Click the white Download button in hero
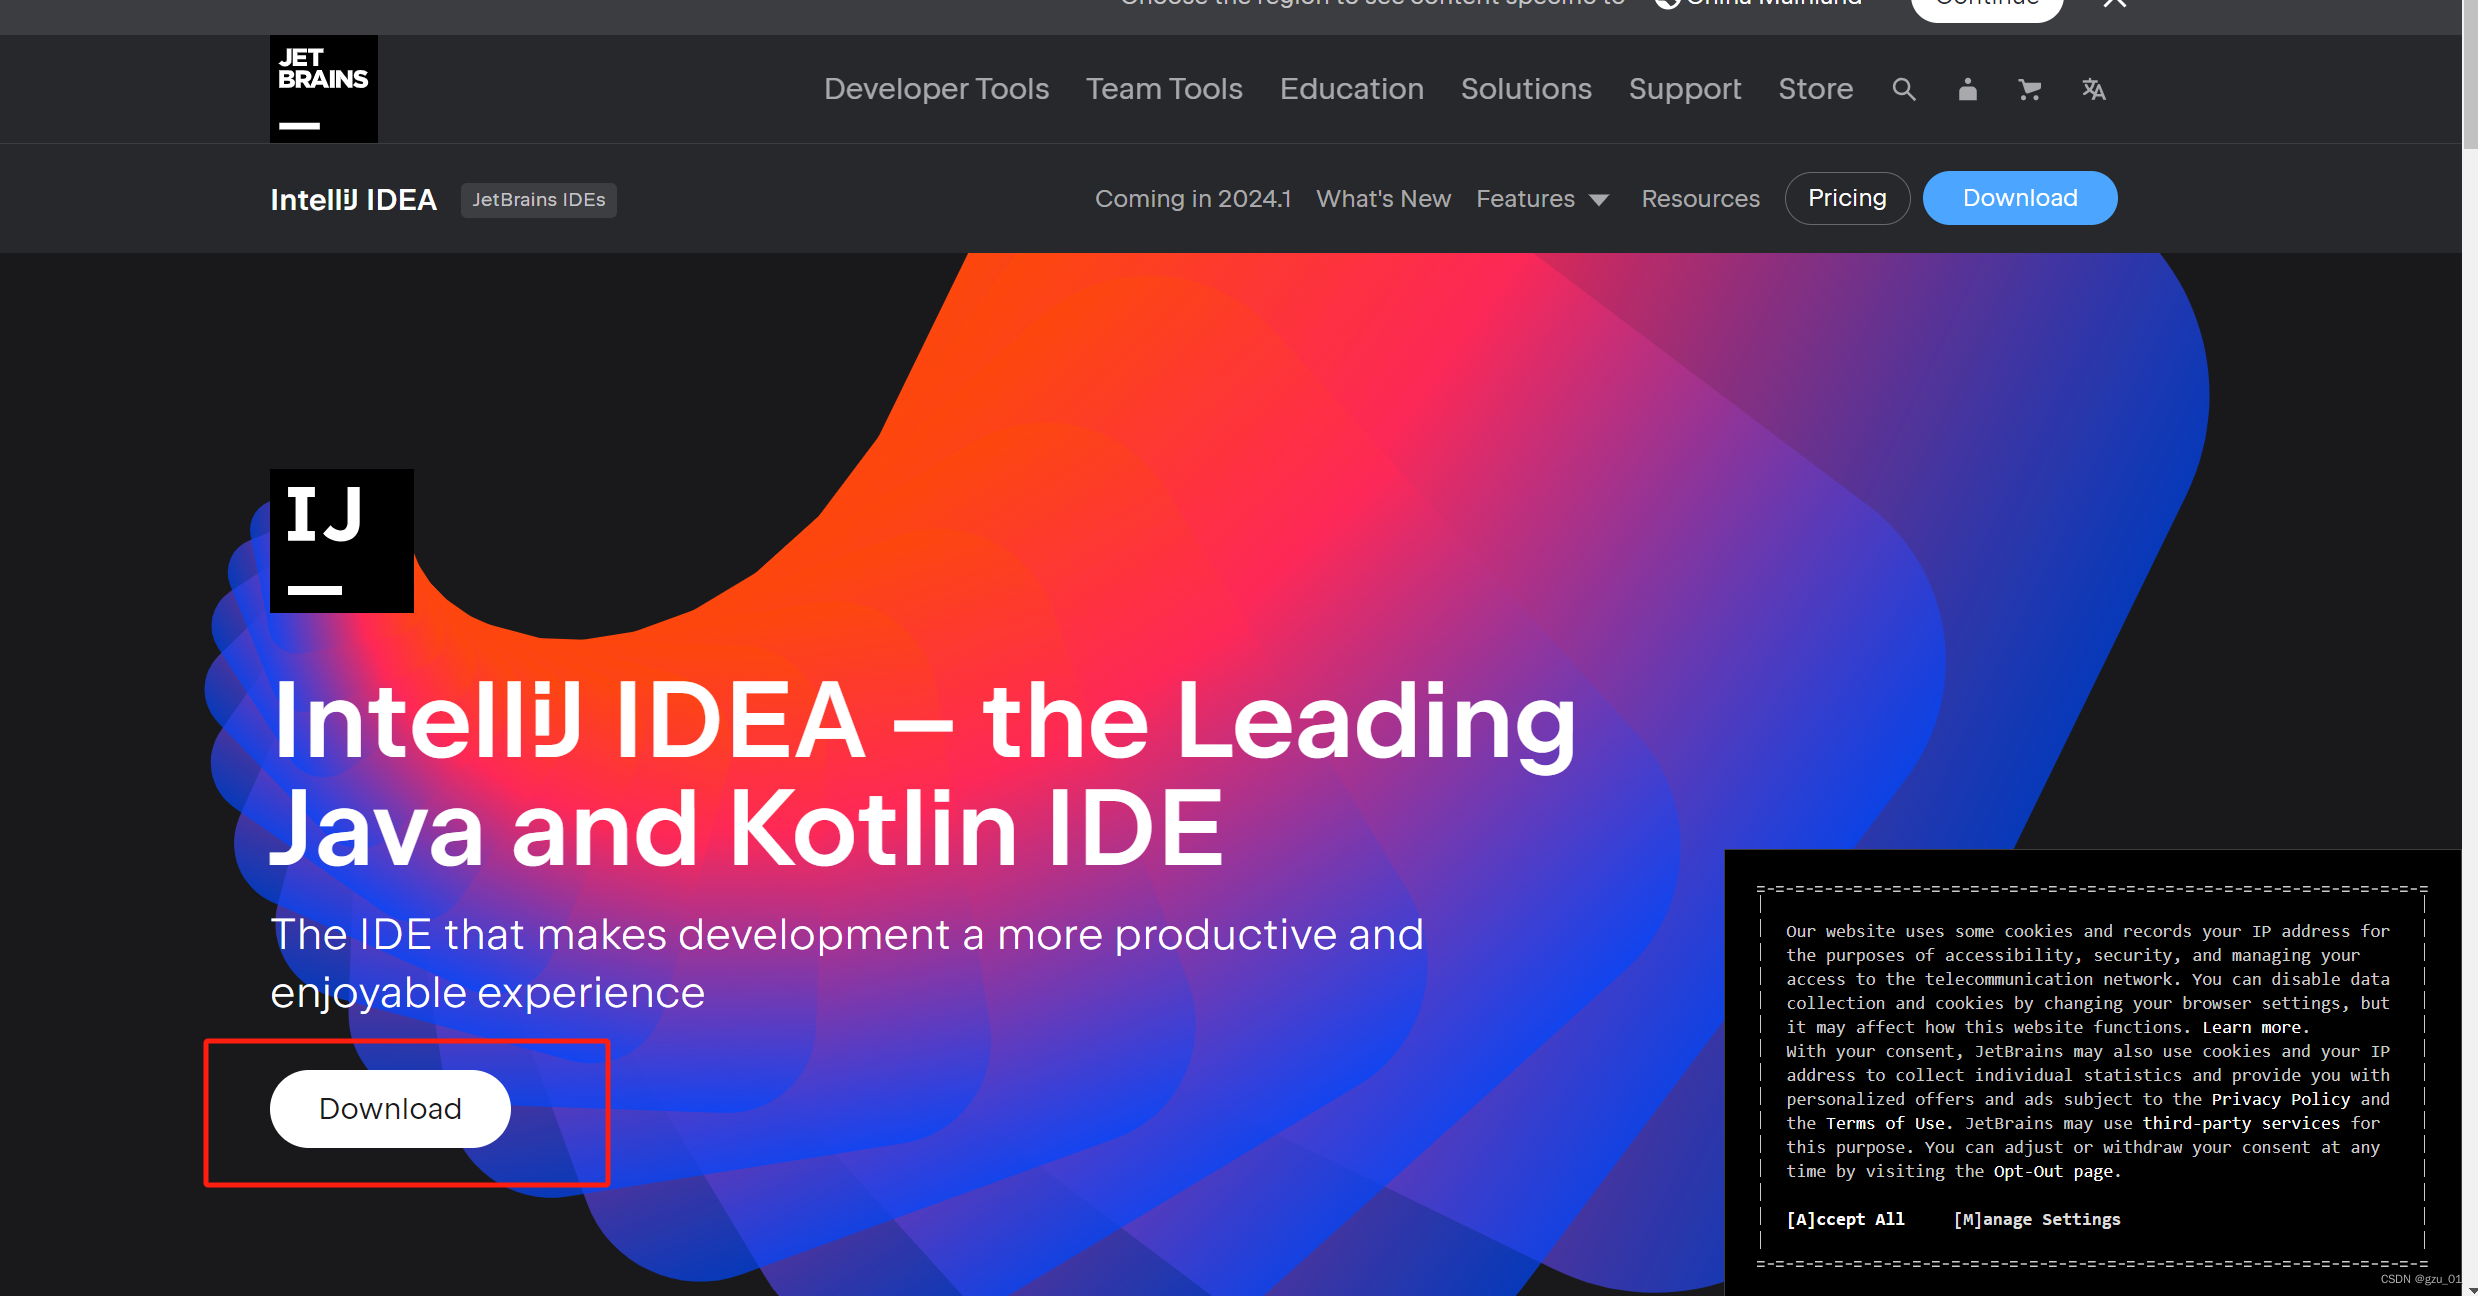The width and height of the screenshot is (2478, 1296). click(390, 1109)
